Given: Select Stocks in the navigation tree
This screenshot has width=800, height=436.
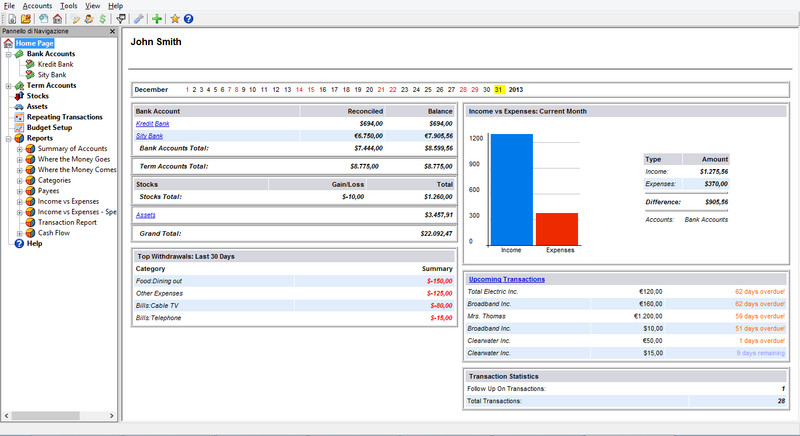Looking at the screenshot, I should (x=37, y=96).
